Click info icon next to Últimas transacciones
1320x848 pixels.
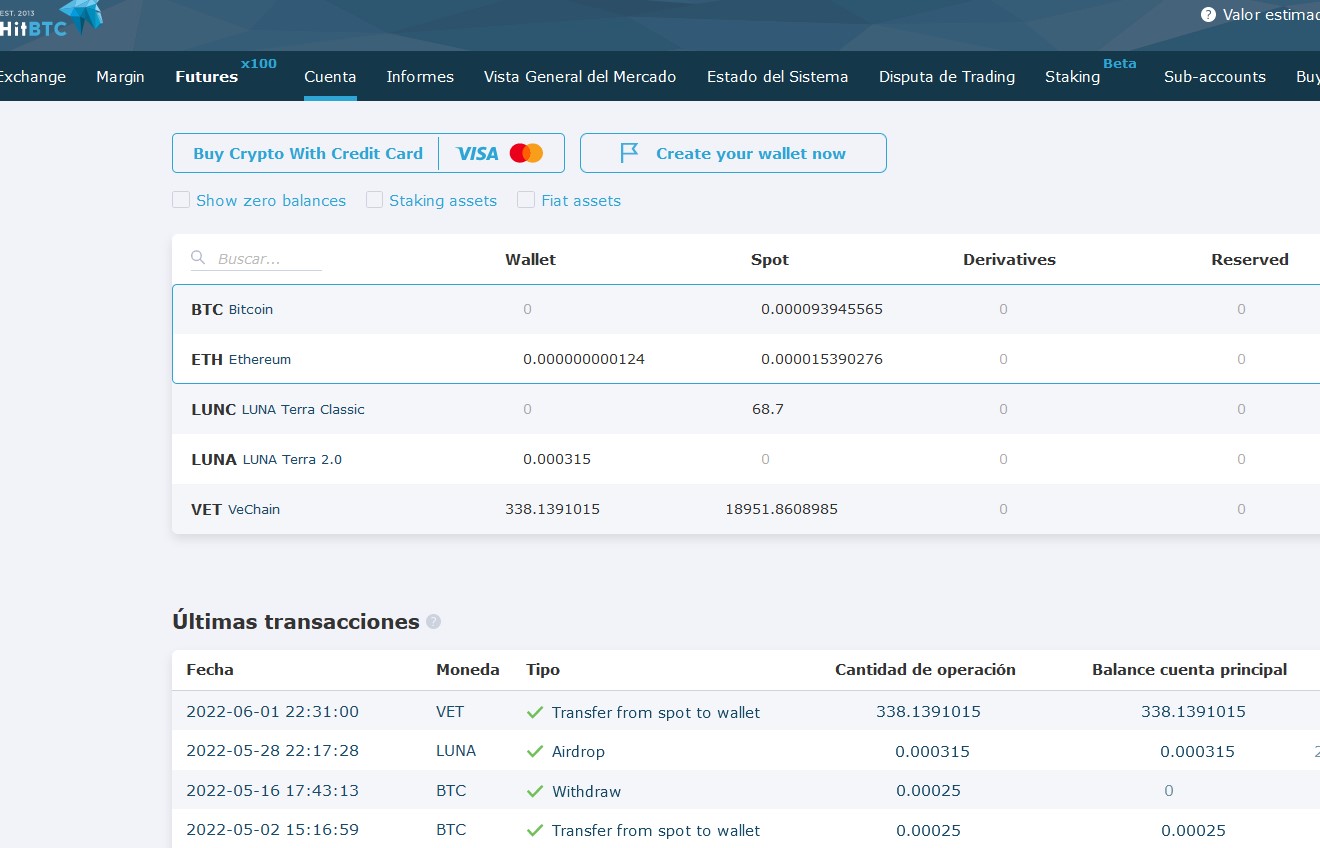pos(433,621)
